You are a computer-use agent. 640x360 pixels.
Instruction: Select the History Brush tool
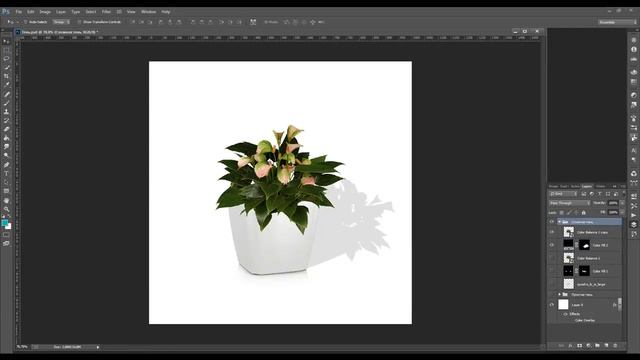point(6,120)
